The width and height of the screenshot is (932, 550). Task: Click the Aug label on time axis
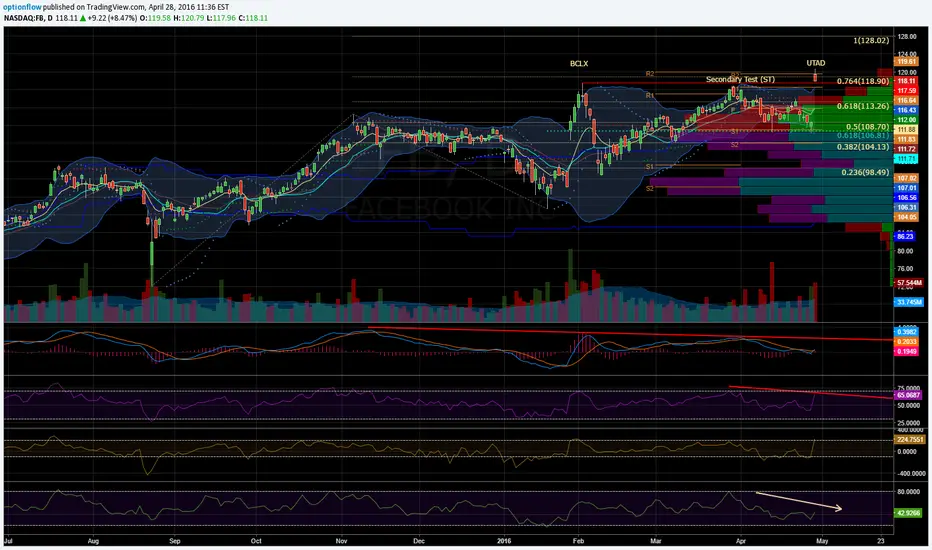point(93,541)
